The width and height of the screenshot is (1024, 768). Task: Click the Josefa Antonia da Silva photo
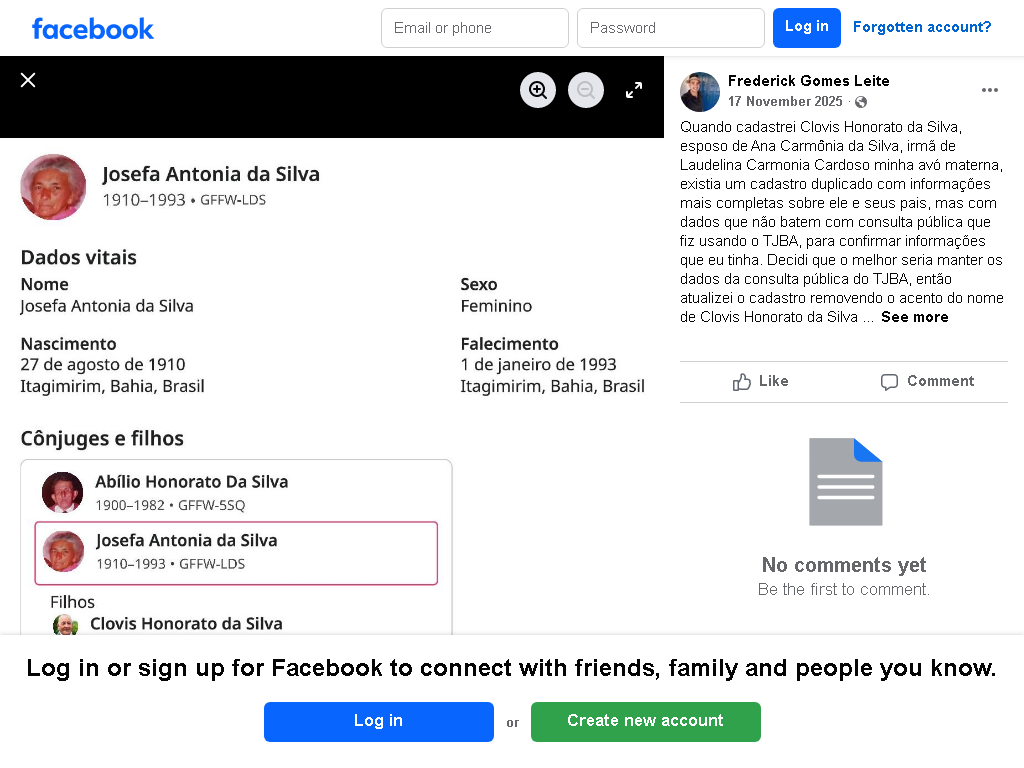click(53, 187)
